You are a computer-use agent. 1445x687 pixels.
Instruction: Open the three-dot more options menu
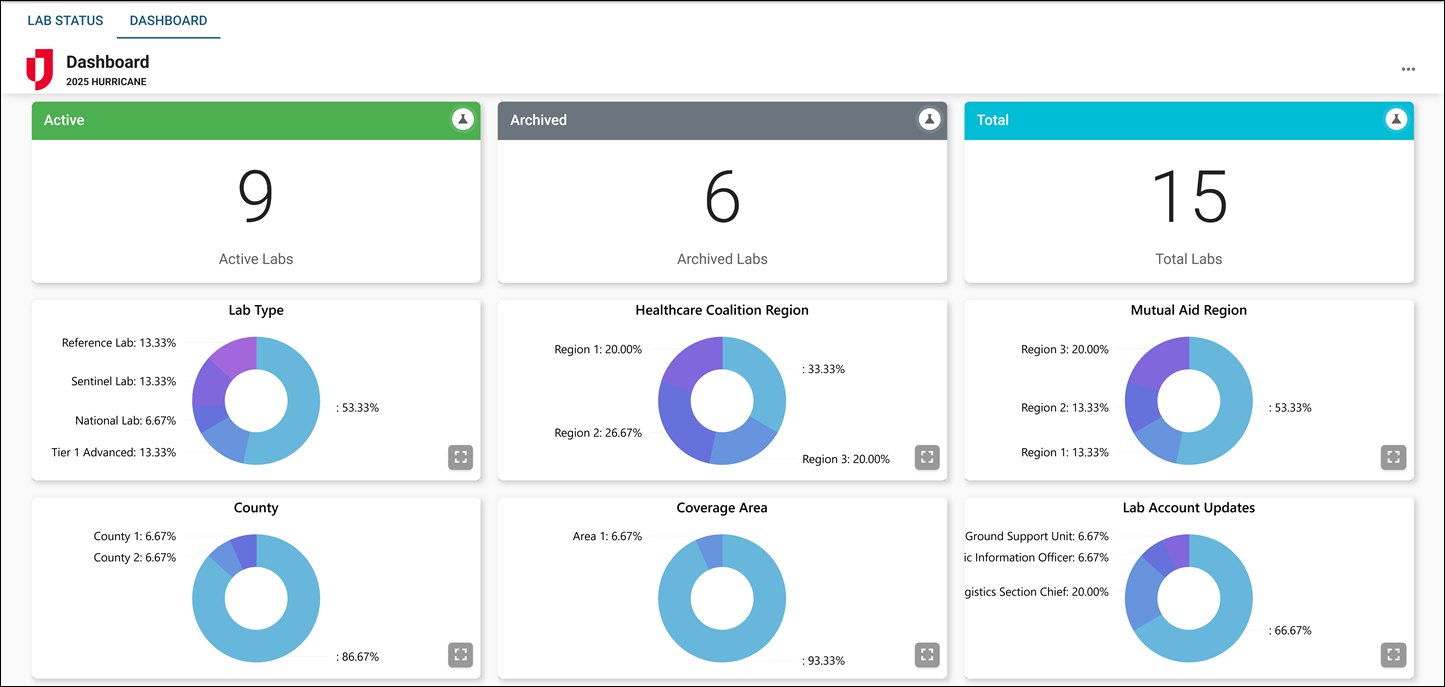pyautogui.click(x=1408, y=69)
